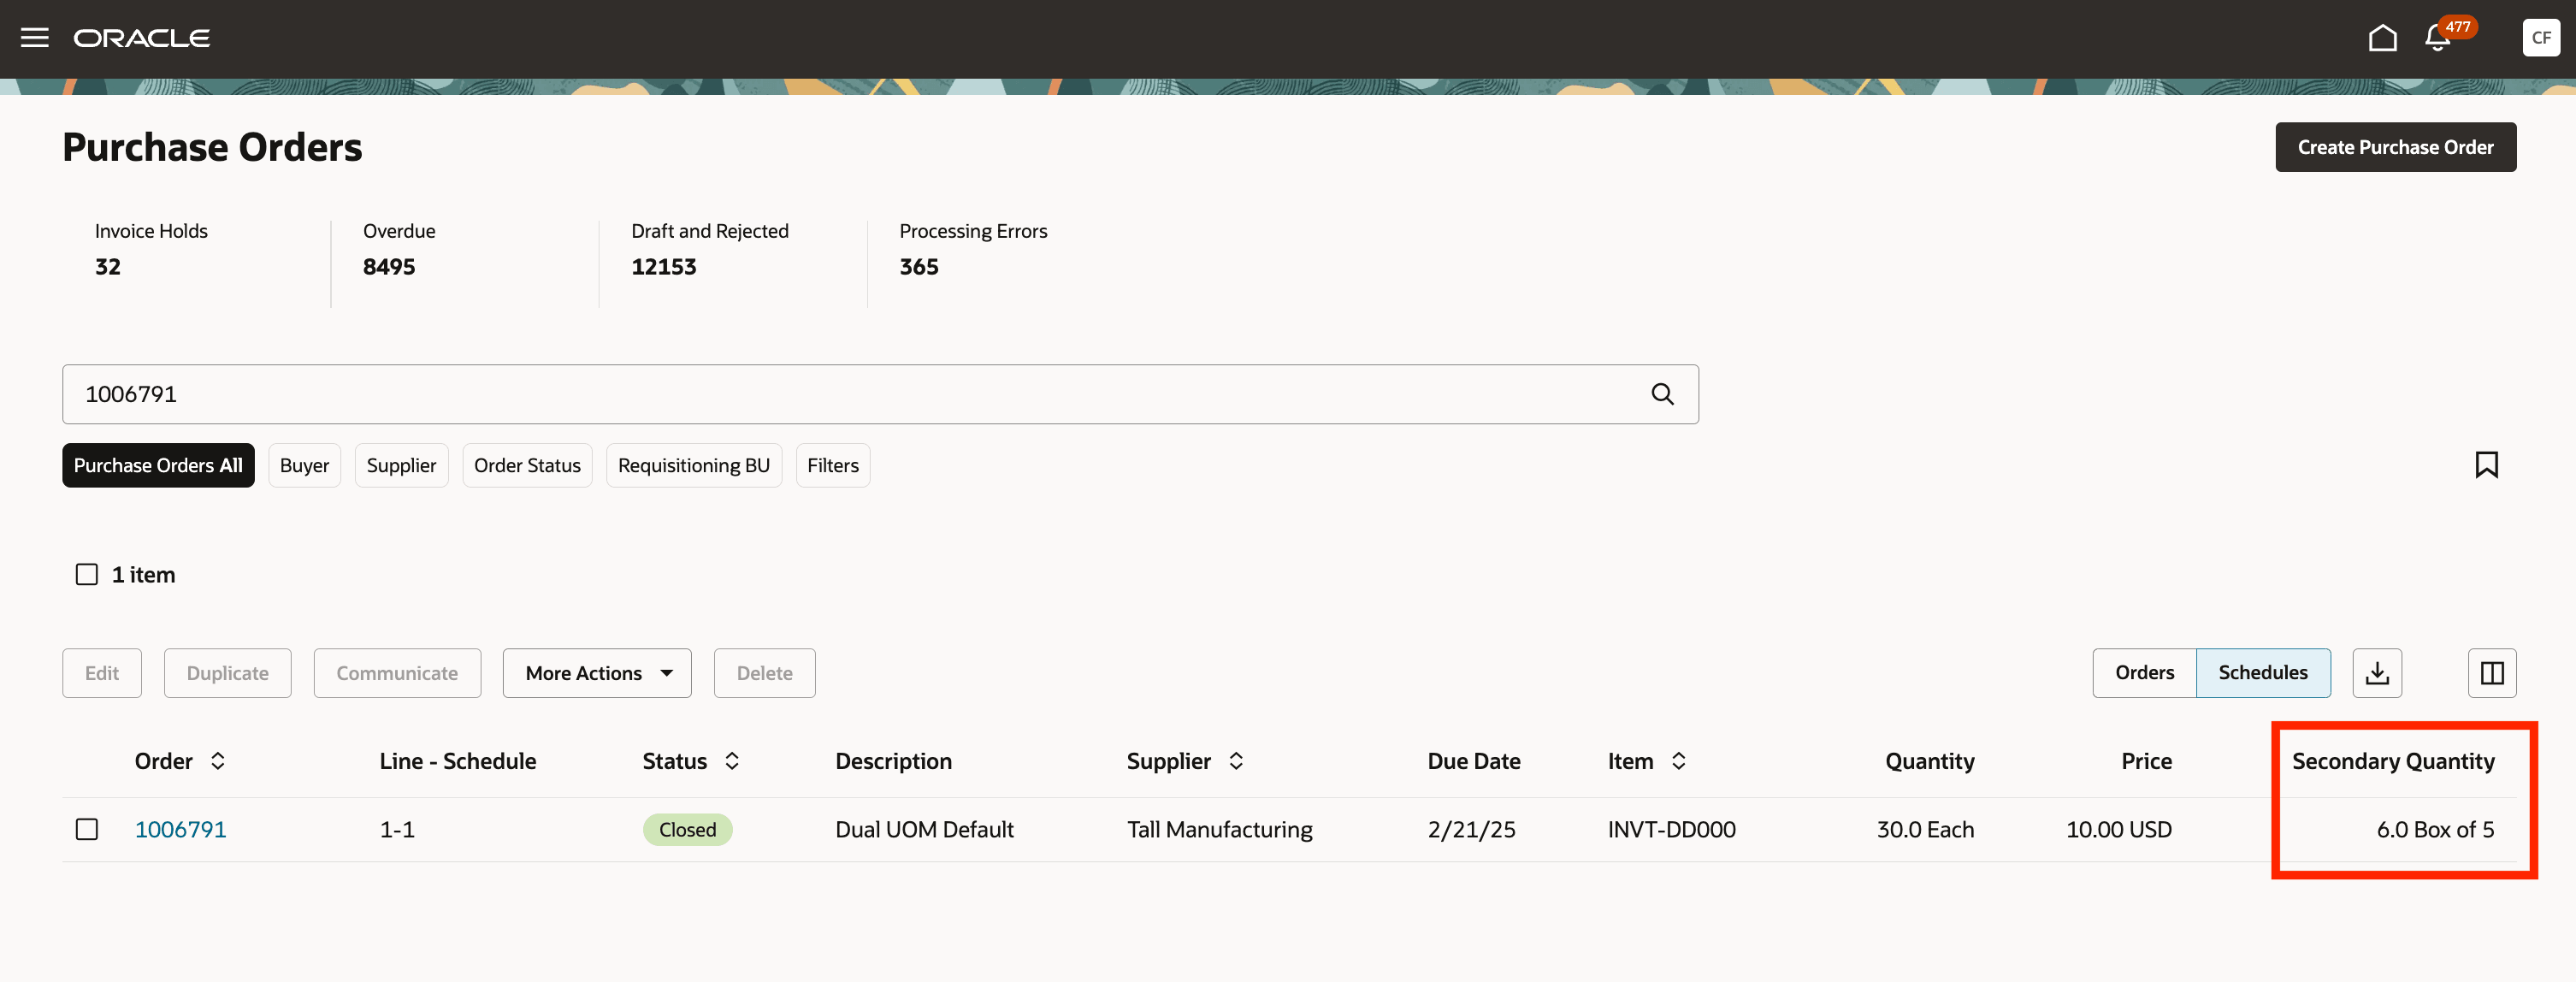Select the Purchase Orders All tab
The width and height of the screenshot is (2576, 982).
click(158, 466)
